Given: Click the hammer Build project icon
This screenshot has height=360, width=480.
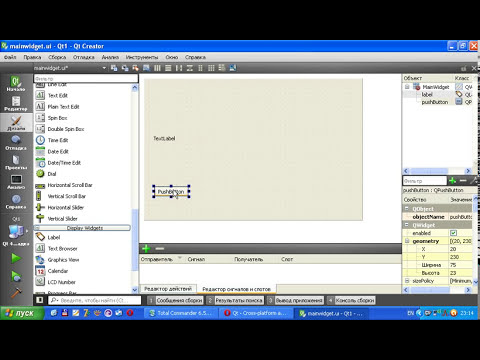Looking at the screenshot, I should coord(16,293).
